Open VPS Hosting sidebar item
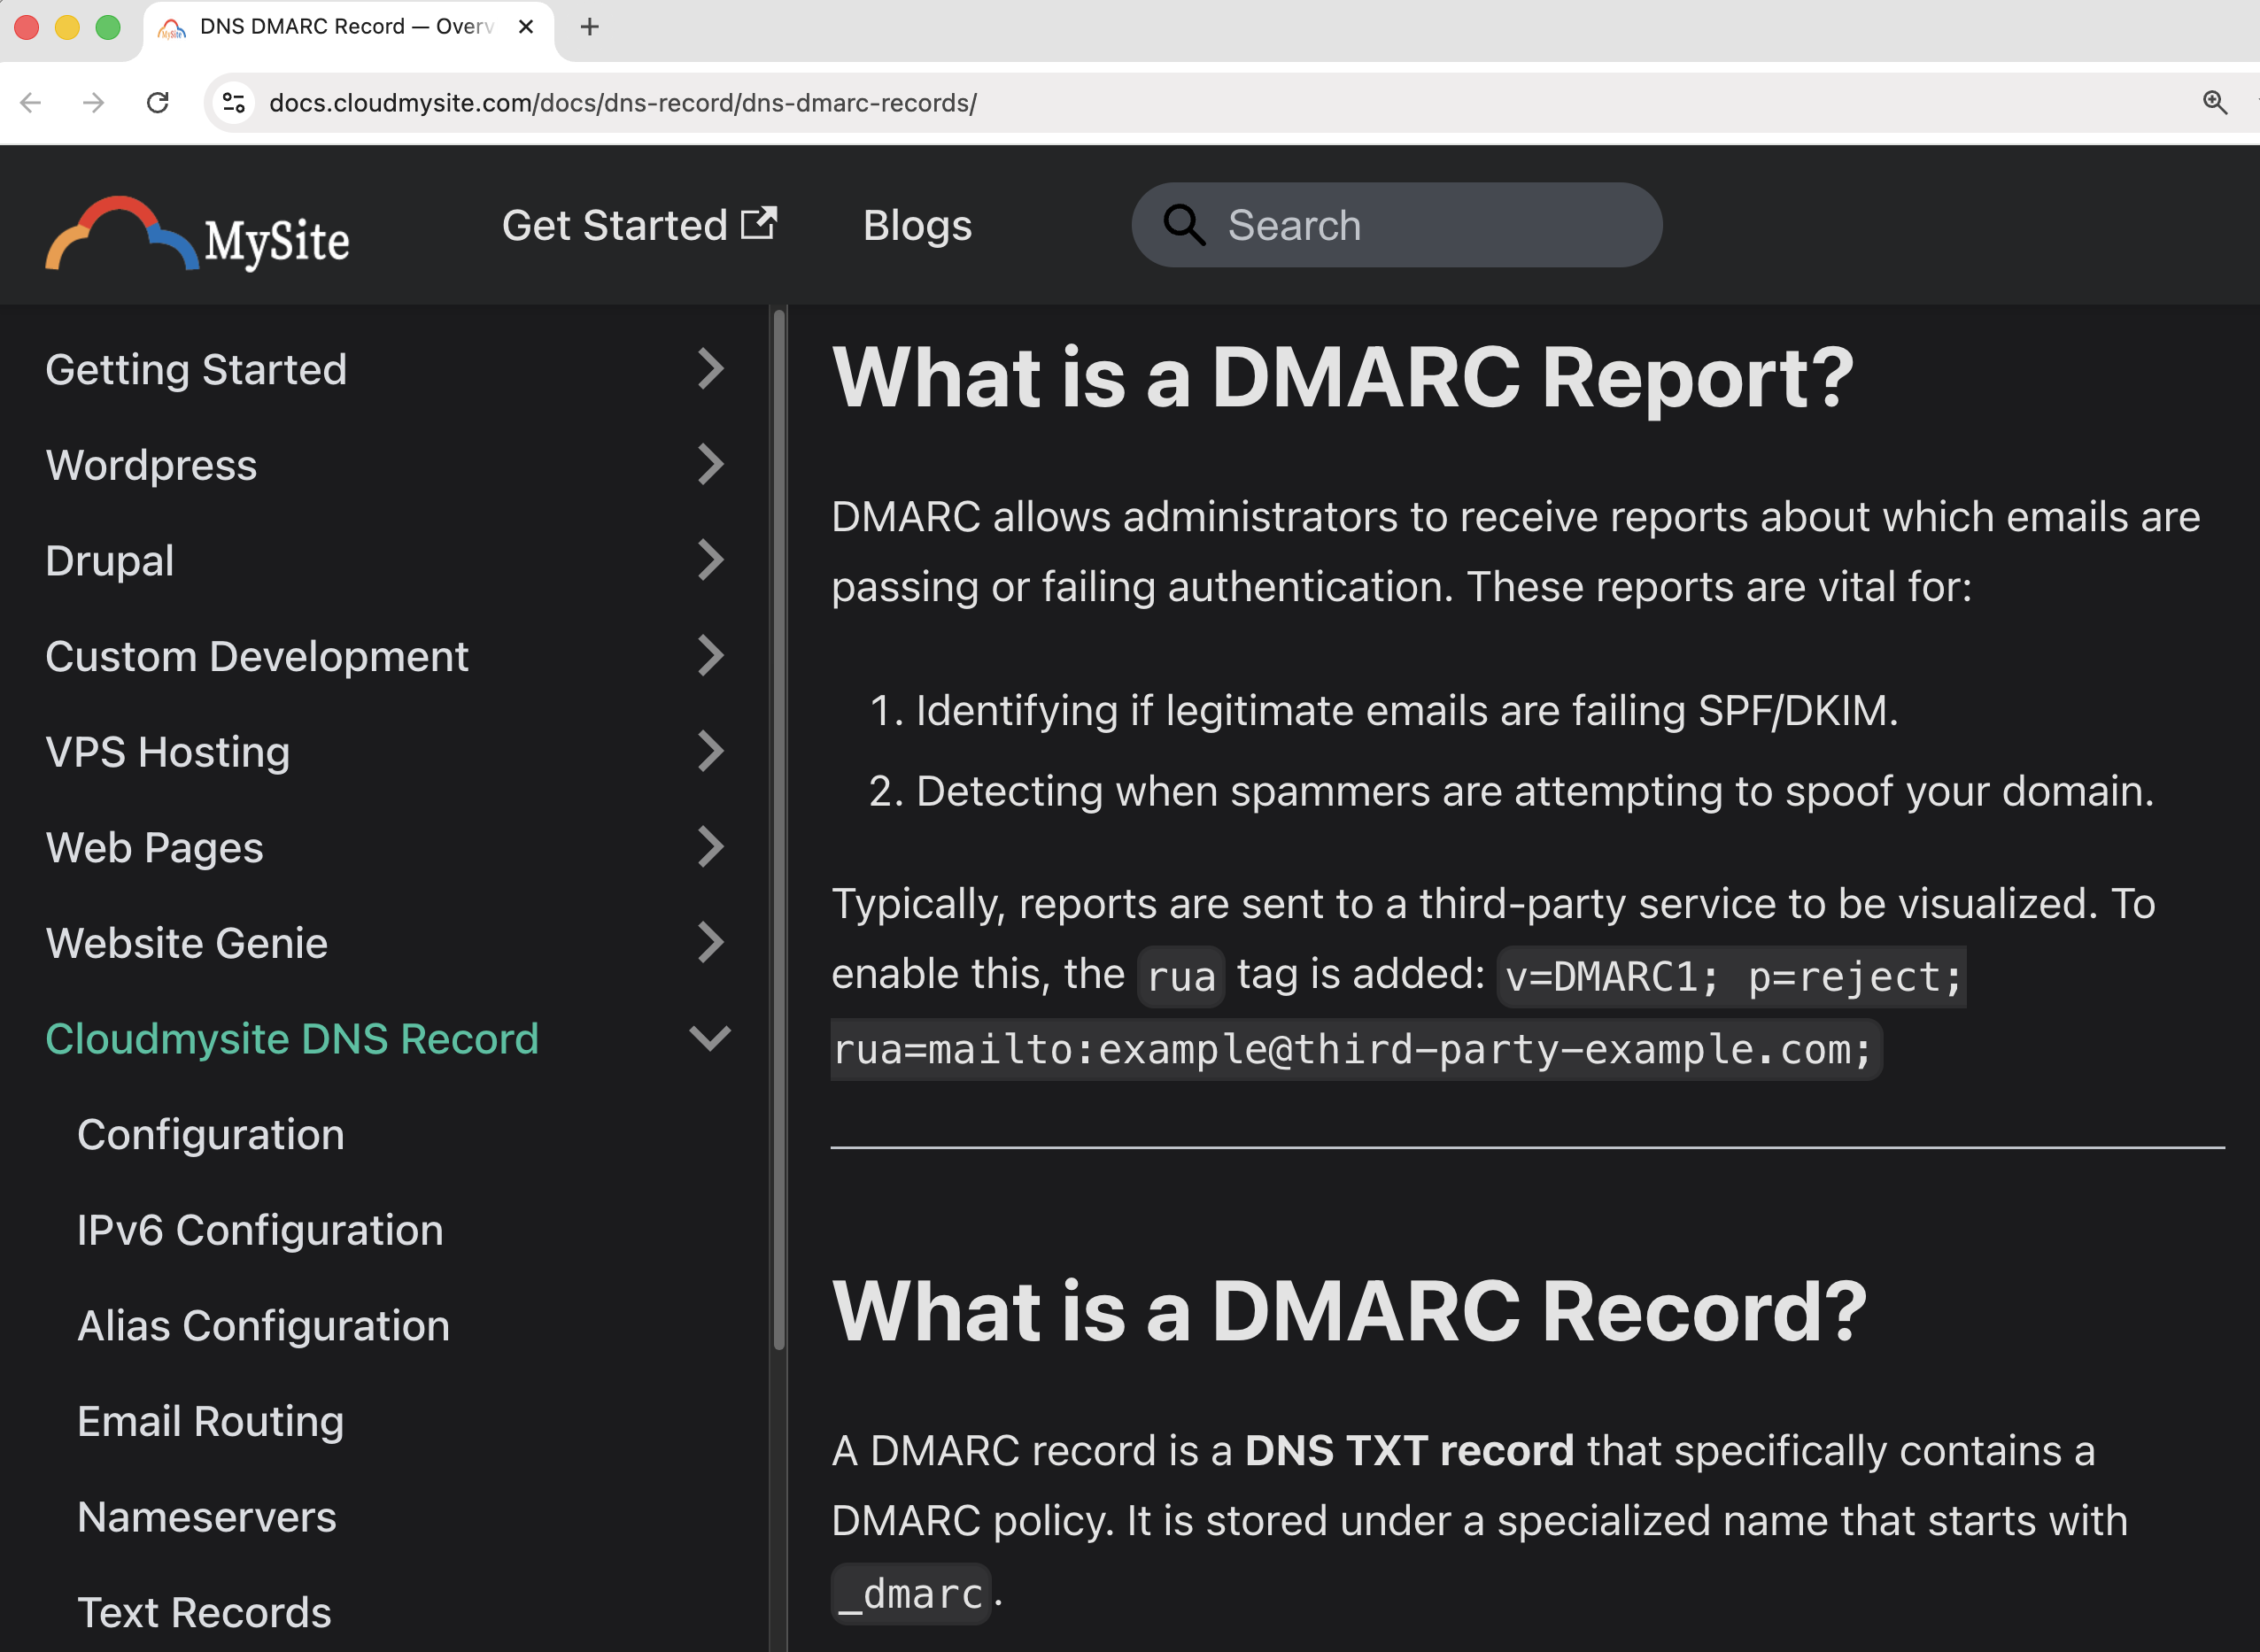Image resolution: width=2260 pixels, height=1652 pixels. point(168,752)
